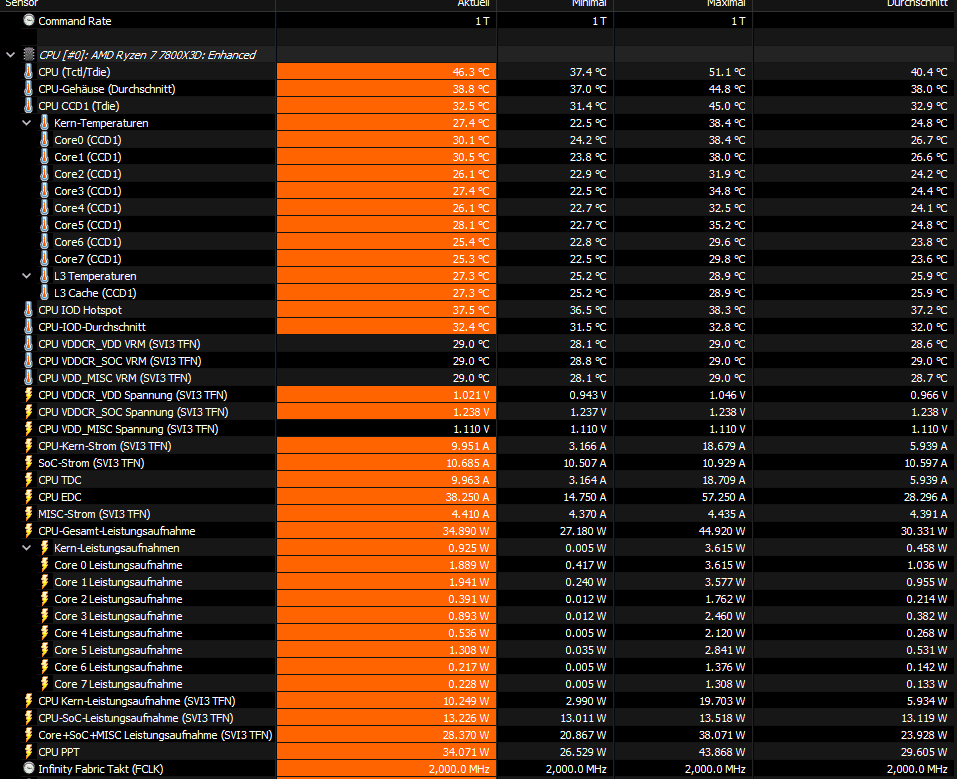The height and width of the screenshot is (779, 957).
Task: Collapse the Kern-Leistungsaufnahmen subtree
Action: point(26,548)
